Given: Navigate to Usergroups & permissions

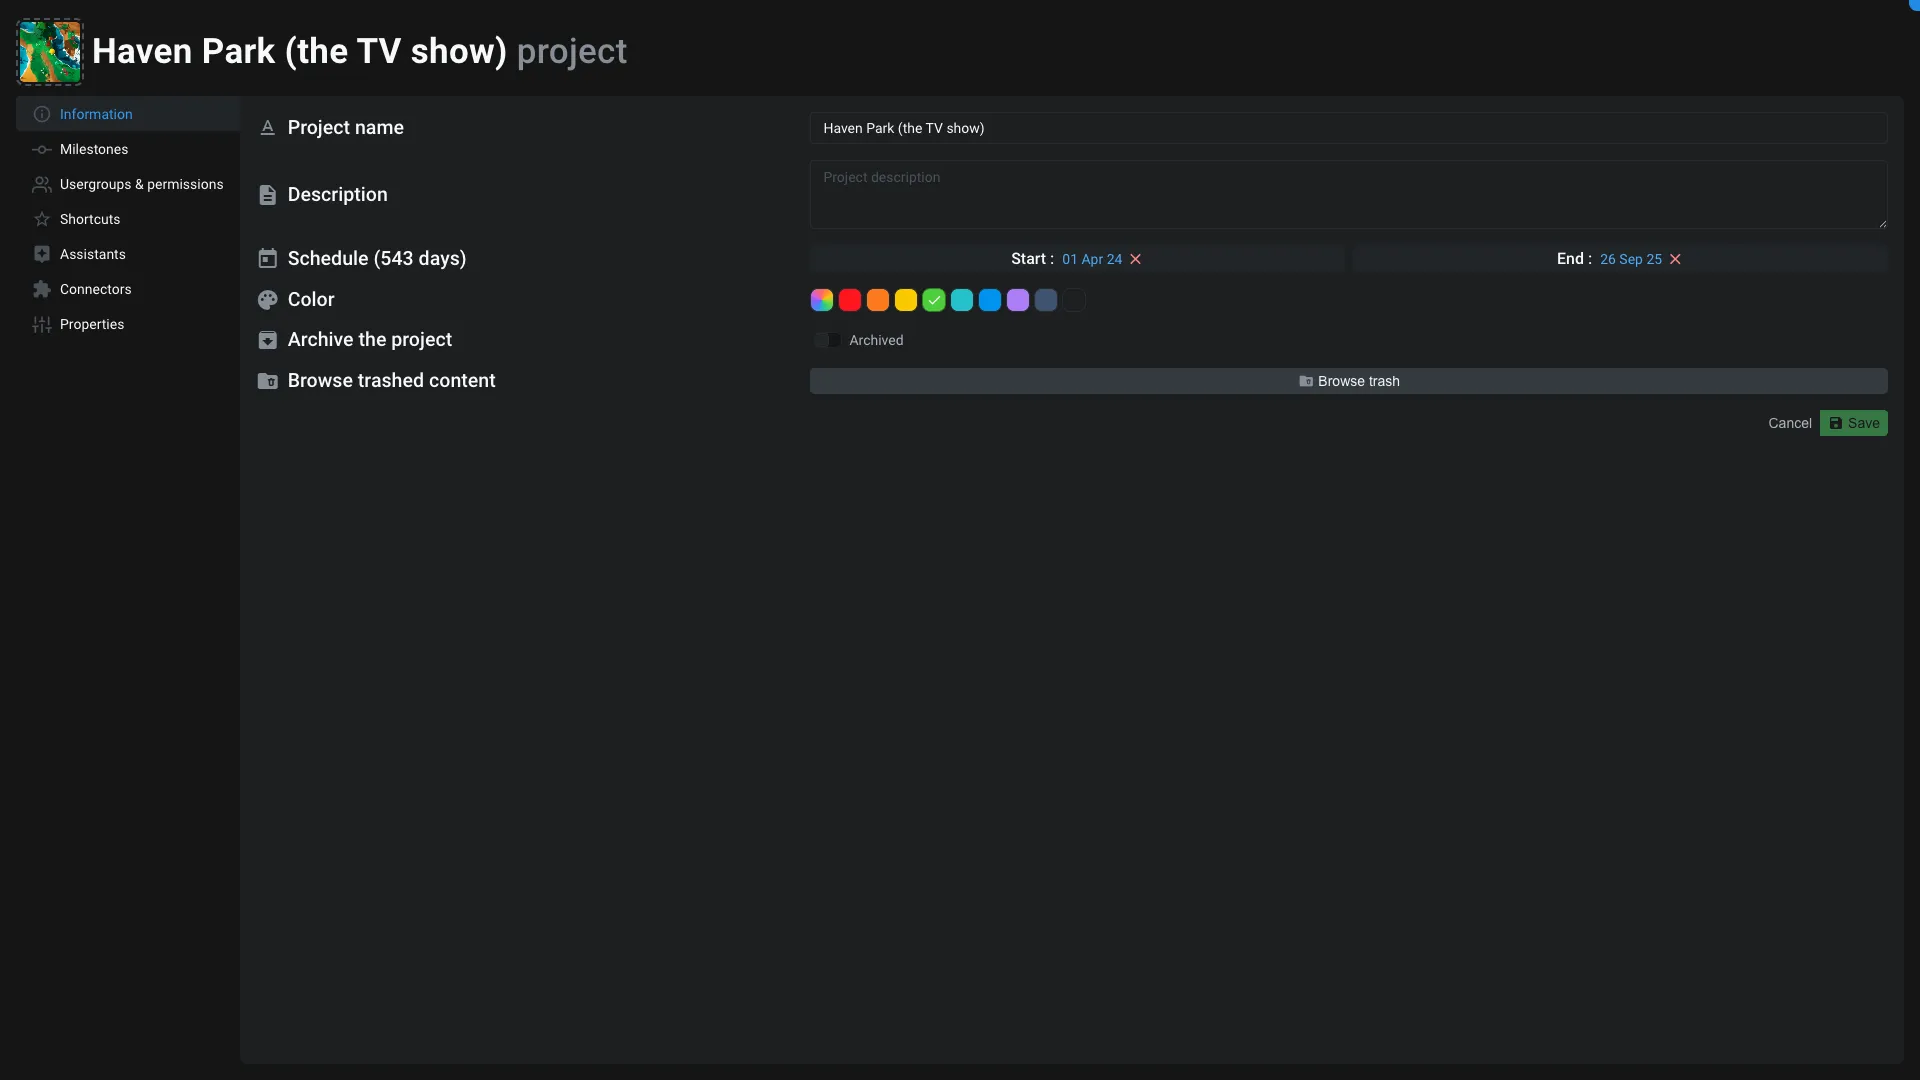Looking at the screenshot, I should [141, 185].
